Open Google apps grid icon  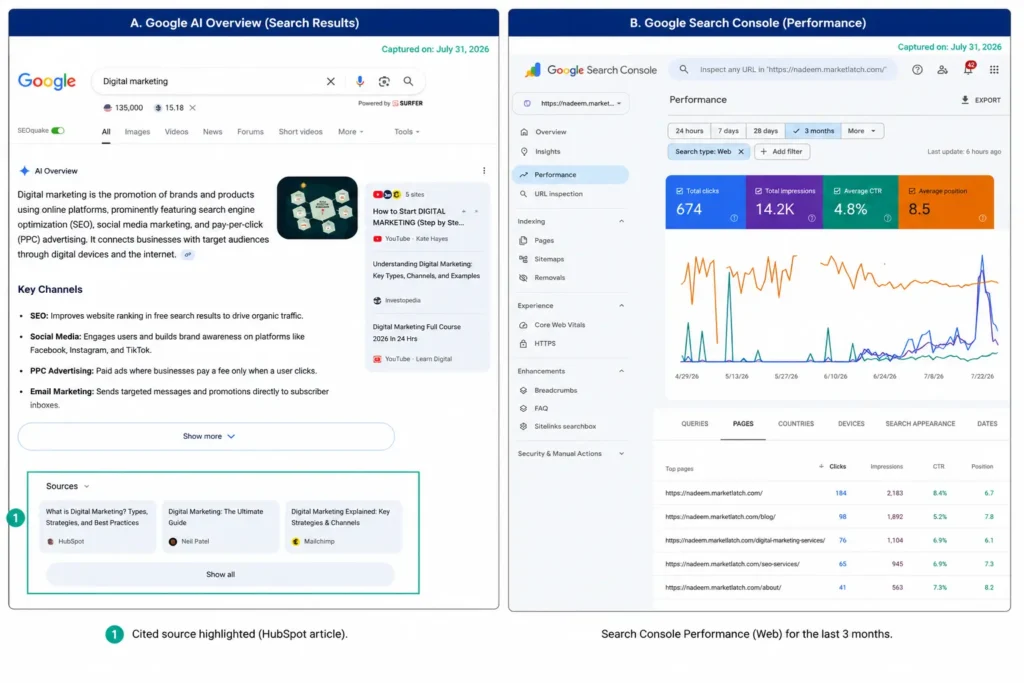click(994, 69)
